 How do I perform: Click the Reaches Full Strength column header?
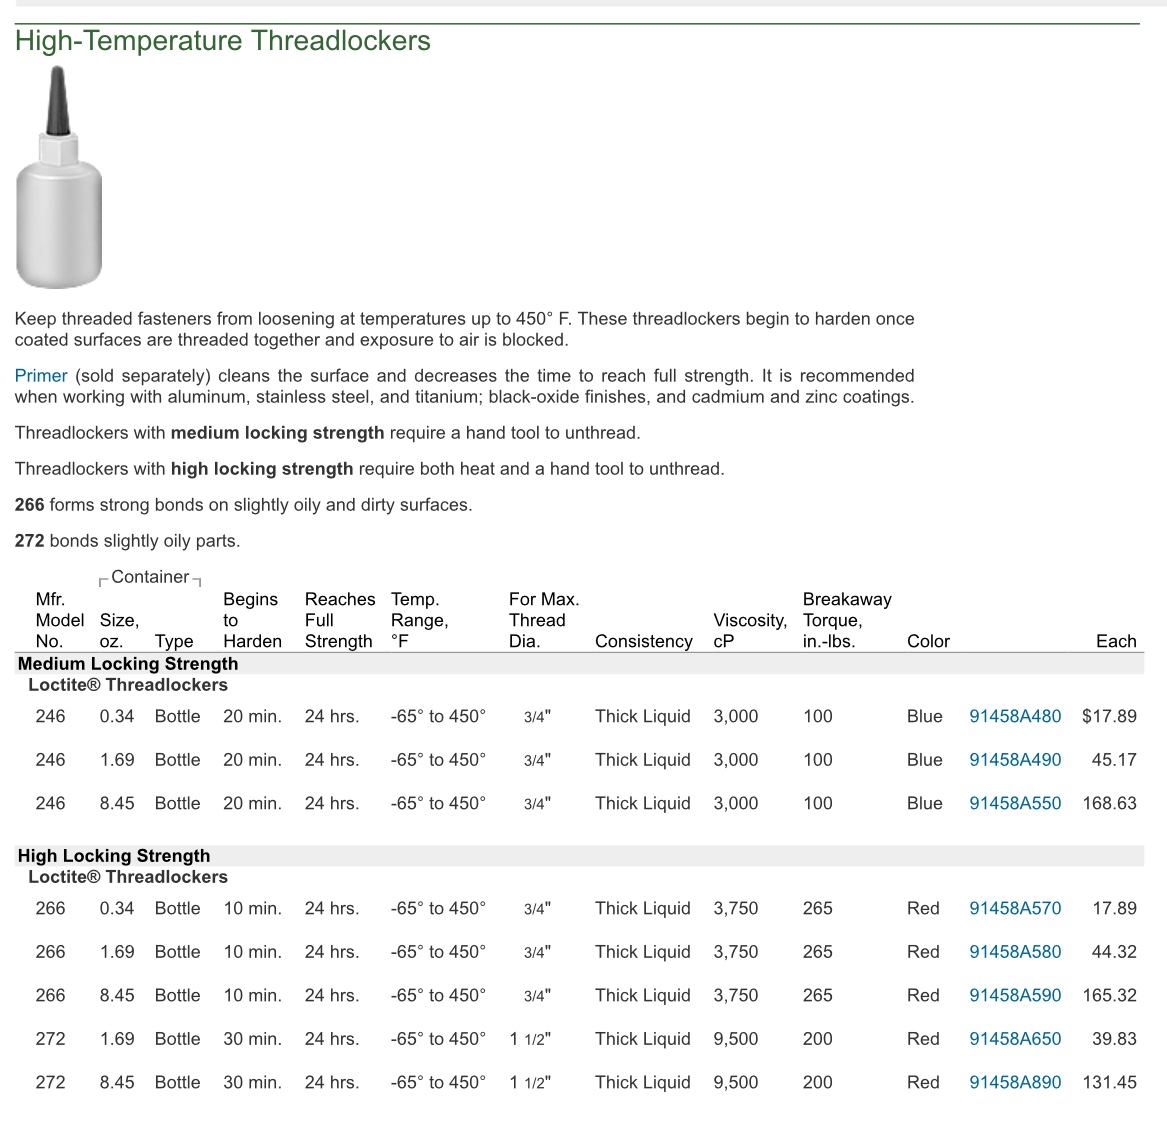pyautogui.click(x=339, y=620)
